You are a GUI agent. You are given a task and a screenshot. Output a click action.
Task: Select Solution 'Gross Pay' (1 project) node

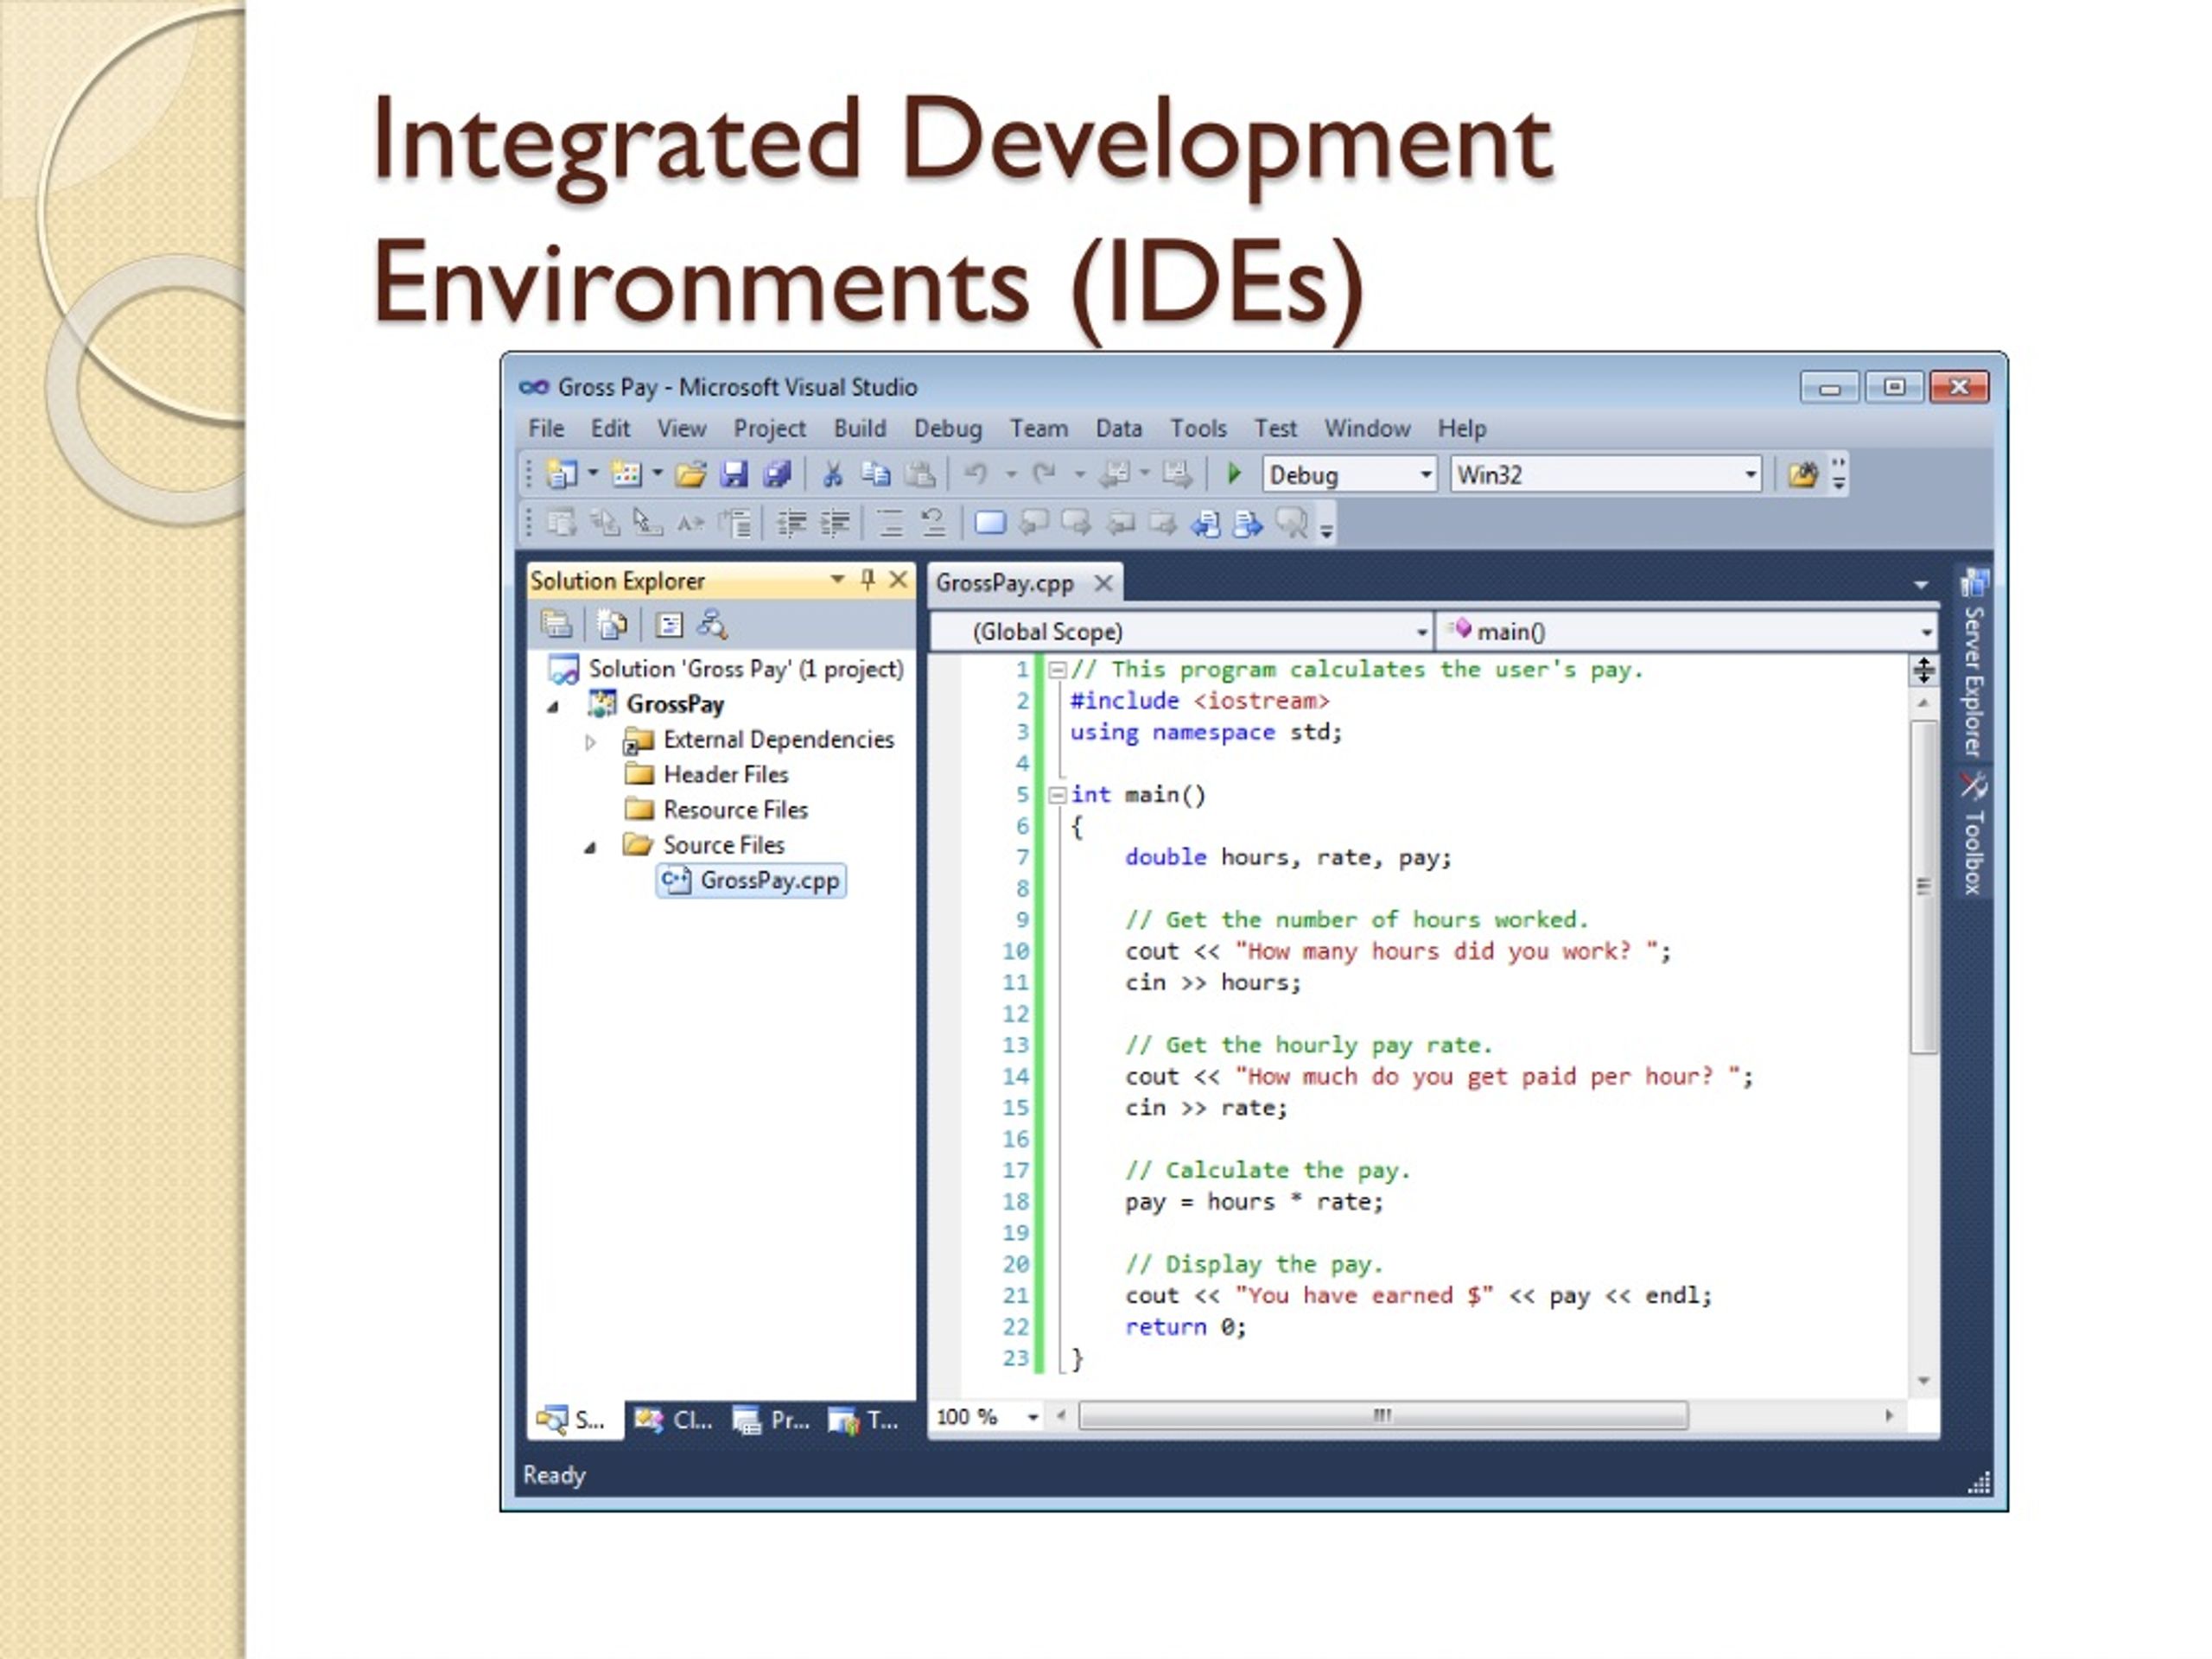click(726, 669)
